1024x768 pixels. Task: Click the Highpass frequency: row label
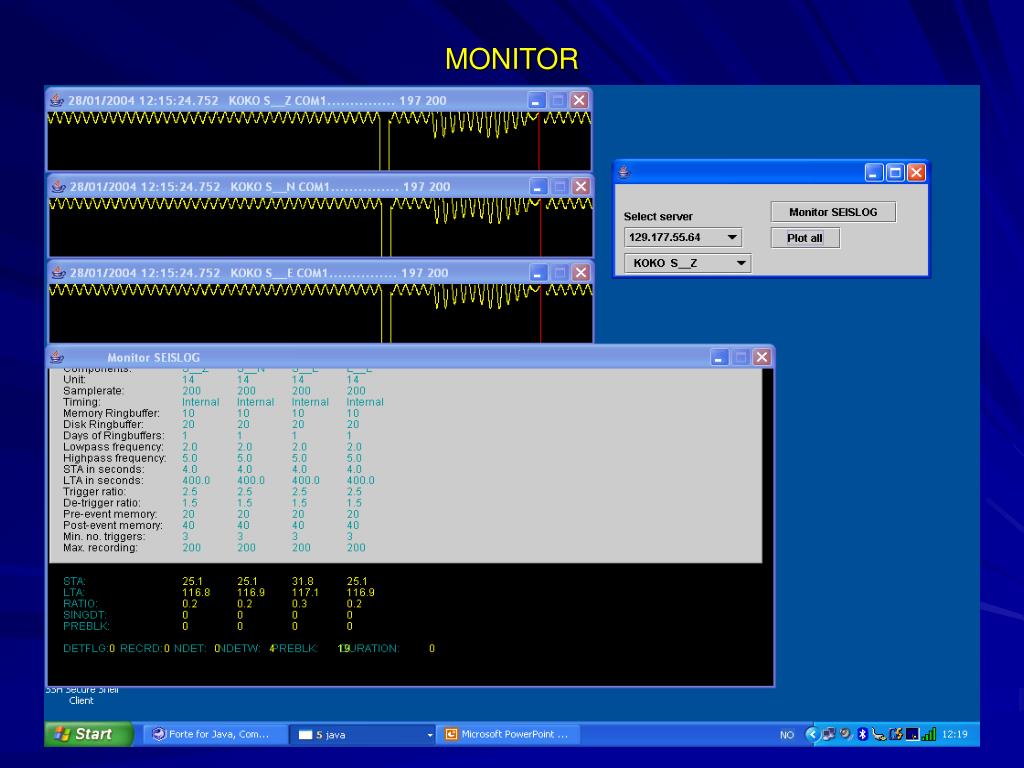114,458
